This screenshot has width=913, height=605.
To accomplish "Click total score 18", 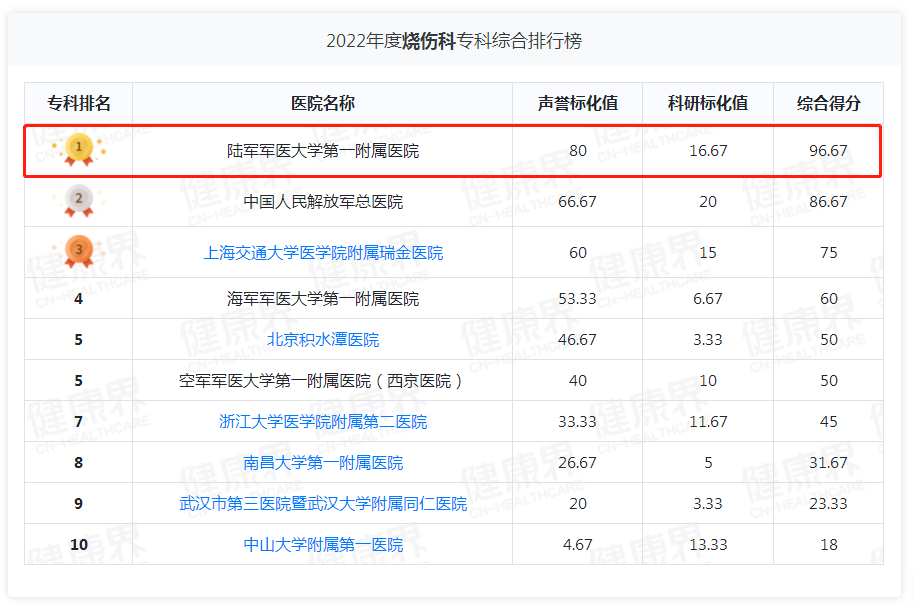I will pos(829,545).
